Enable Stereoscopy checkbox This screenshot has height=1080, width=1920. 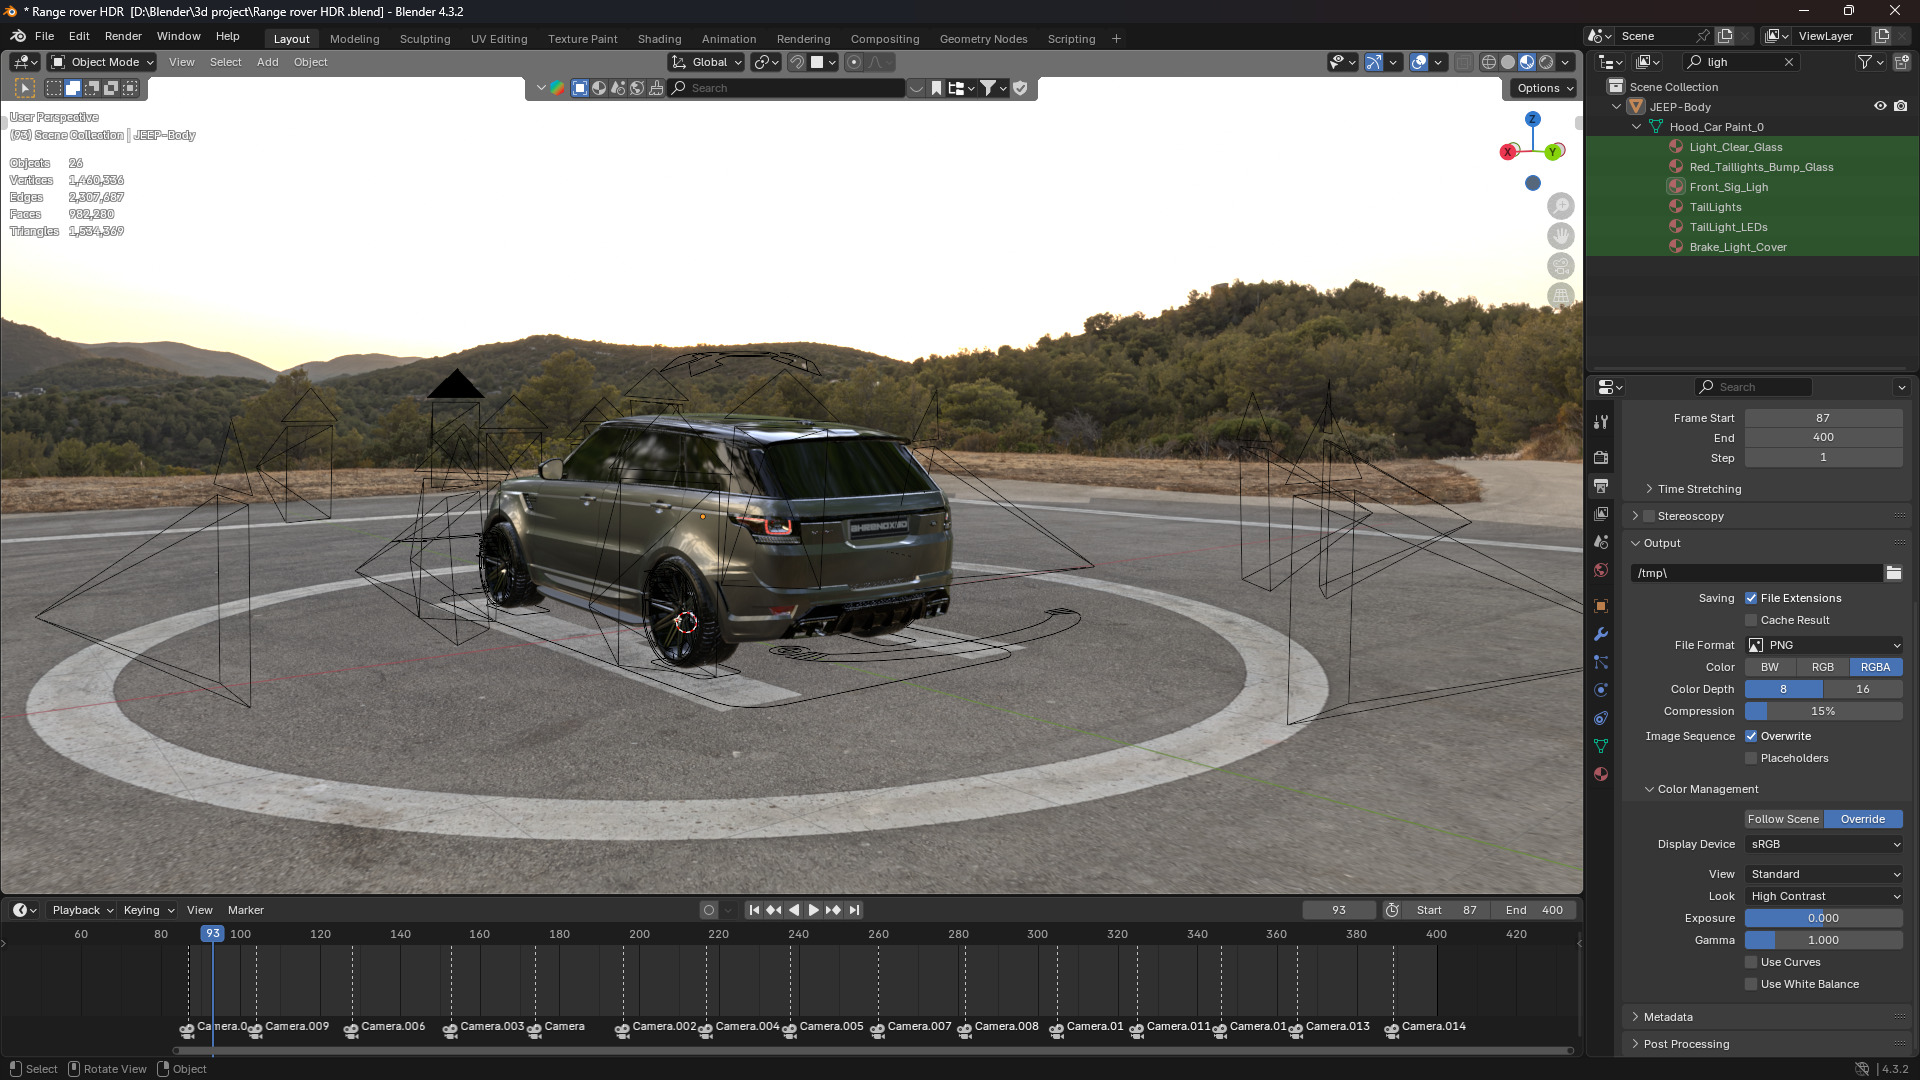click(x=1649, y=516)
